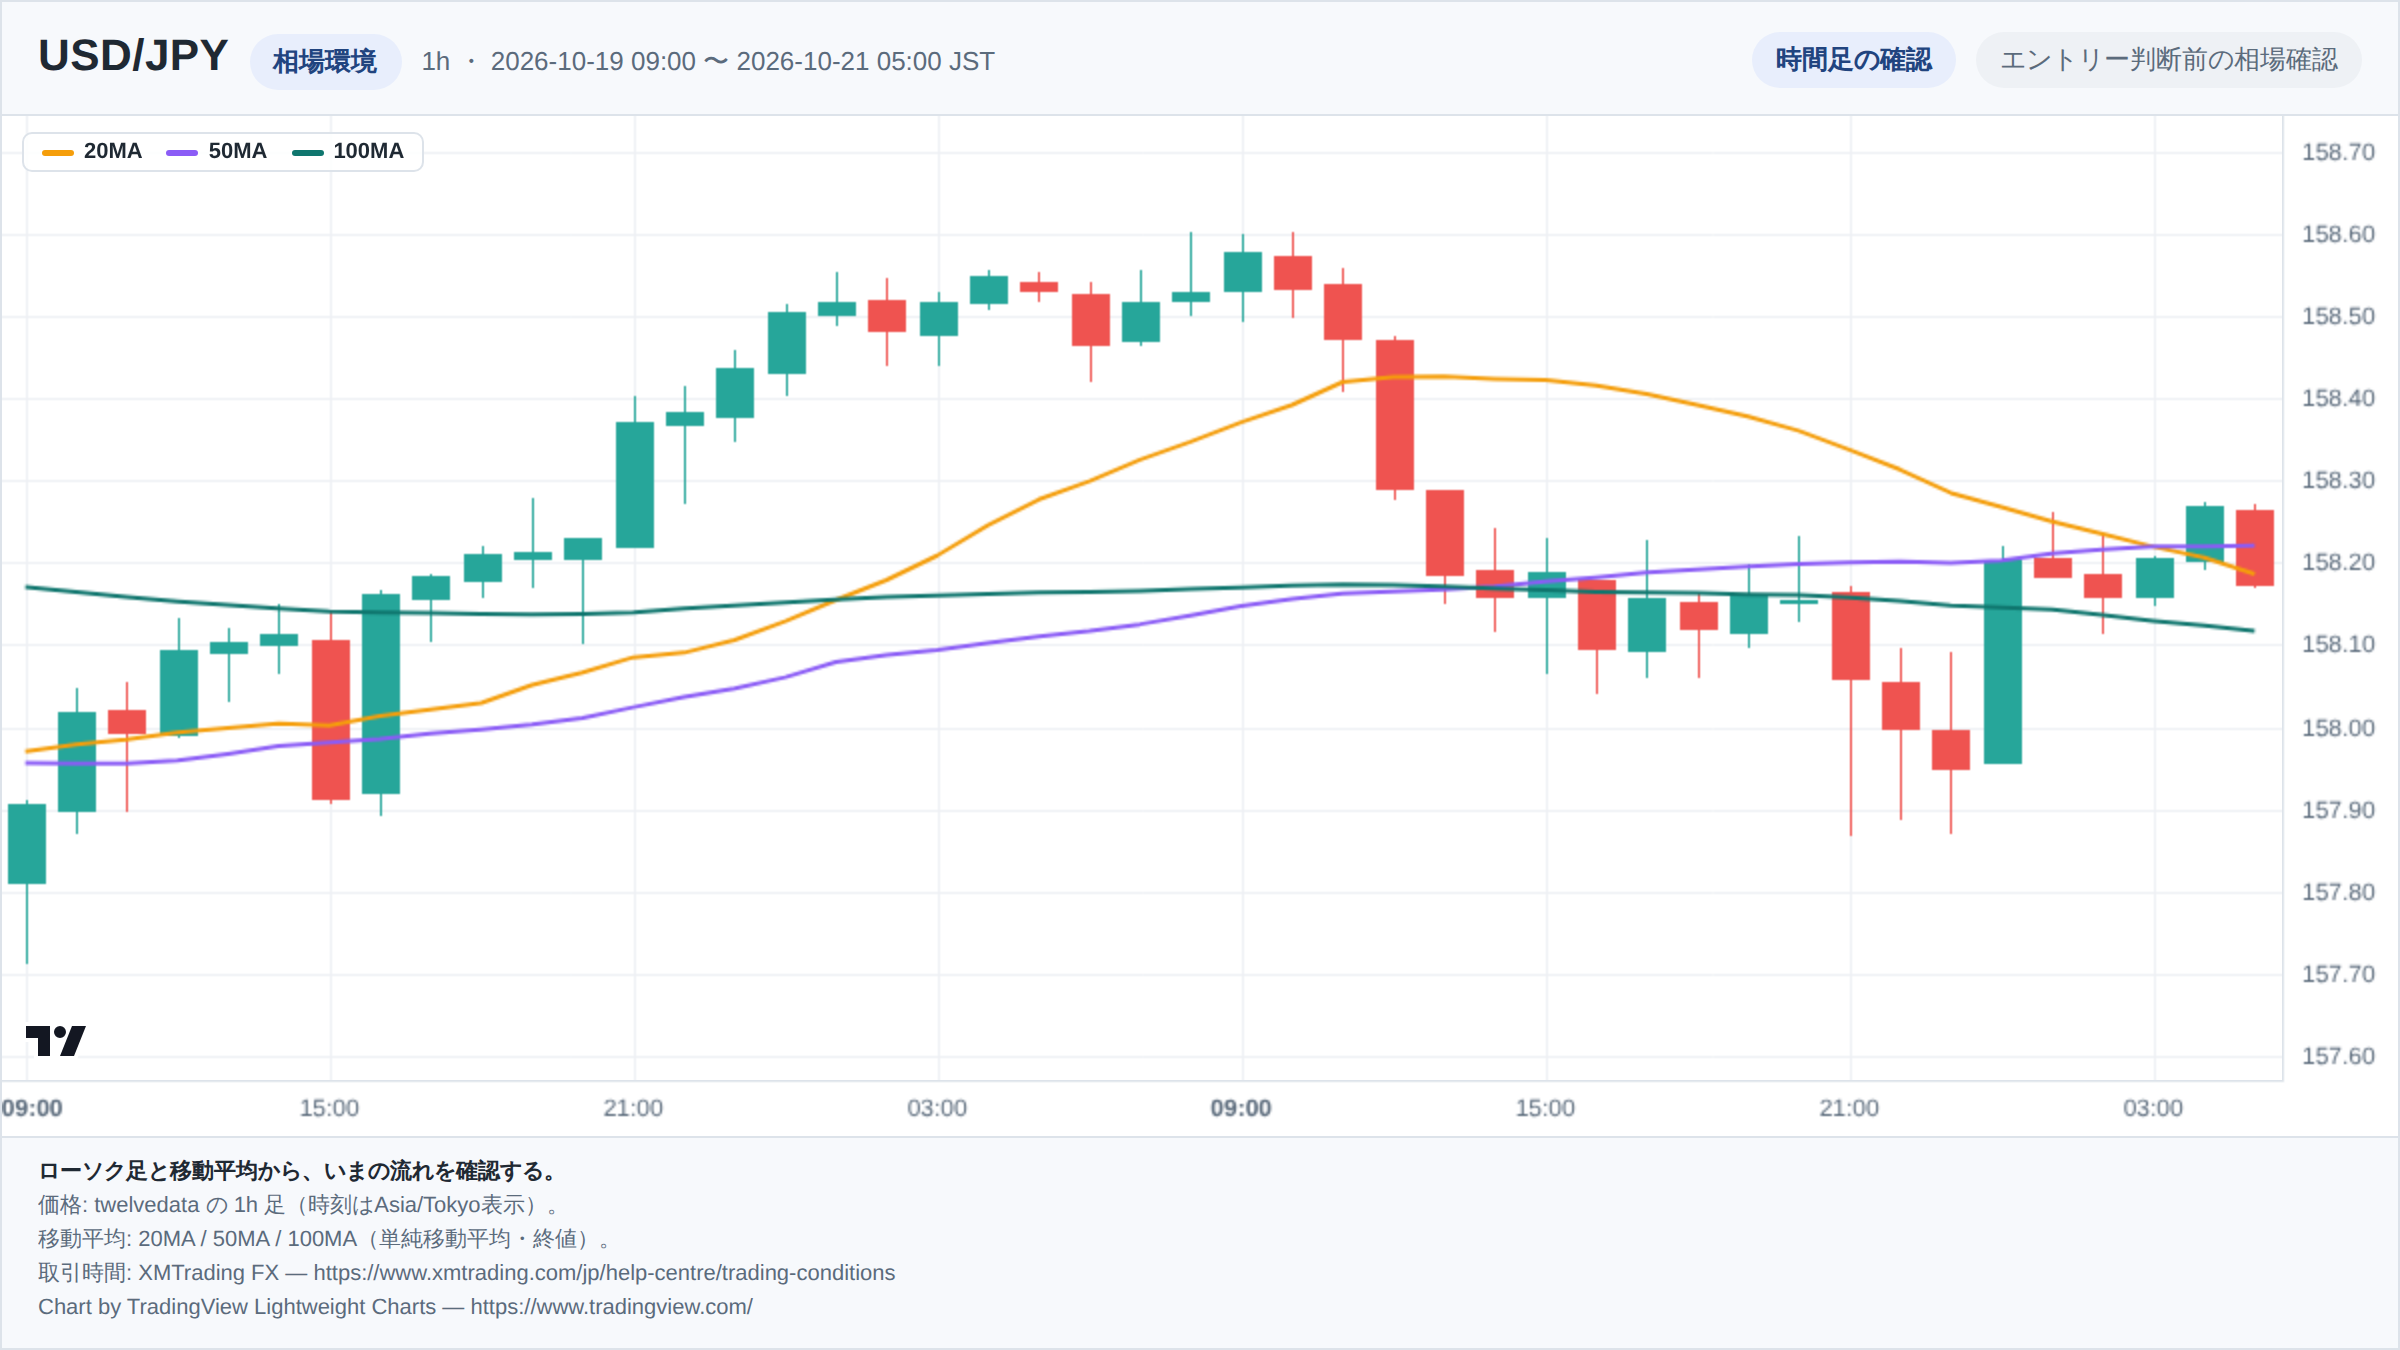Click the 時間足の確認 pill
2400x1350 pixels.
[1853, 60]
